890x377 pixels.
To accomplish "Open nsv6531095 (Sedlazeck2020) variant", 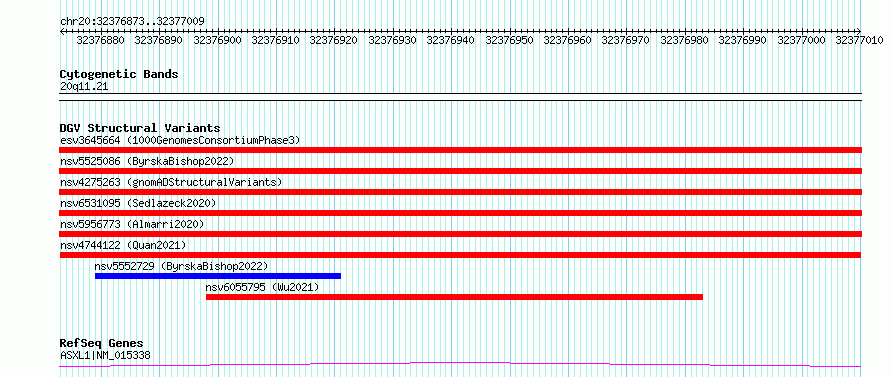I will point(138,203).
